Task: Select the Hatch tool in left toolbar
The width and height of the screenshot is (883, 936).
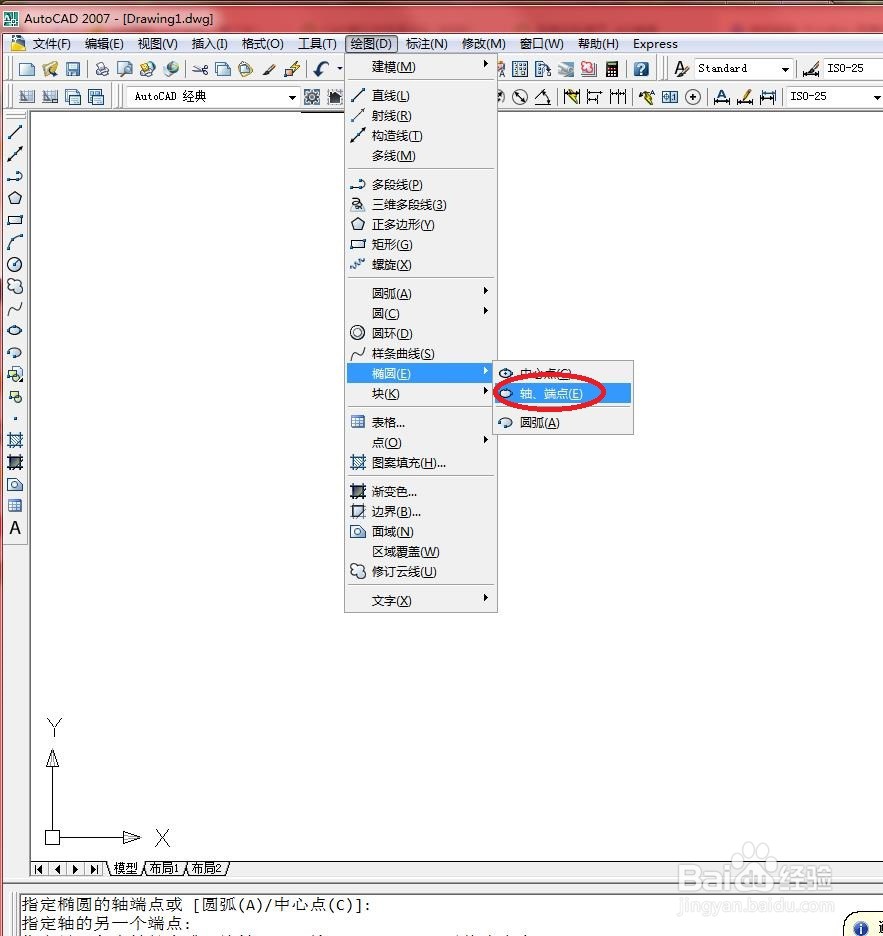Action: tap(15, 441)
